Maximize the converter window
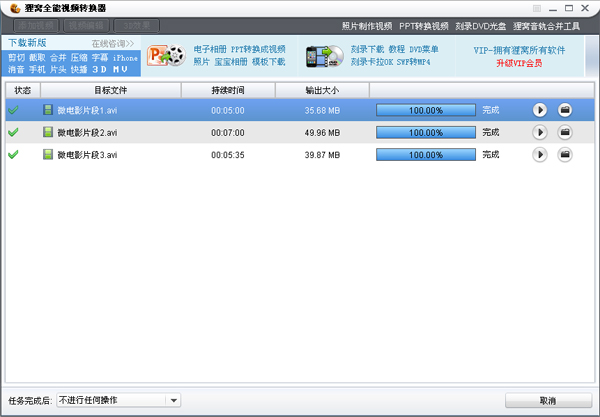600x417 pixels. point(569,8)
